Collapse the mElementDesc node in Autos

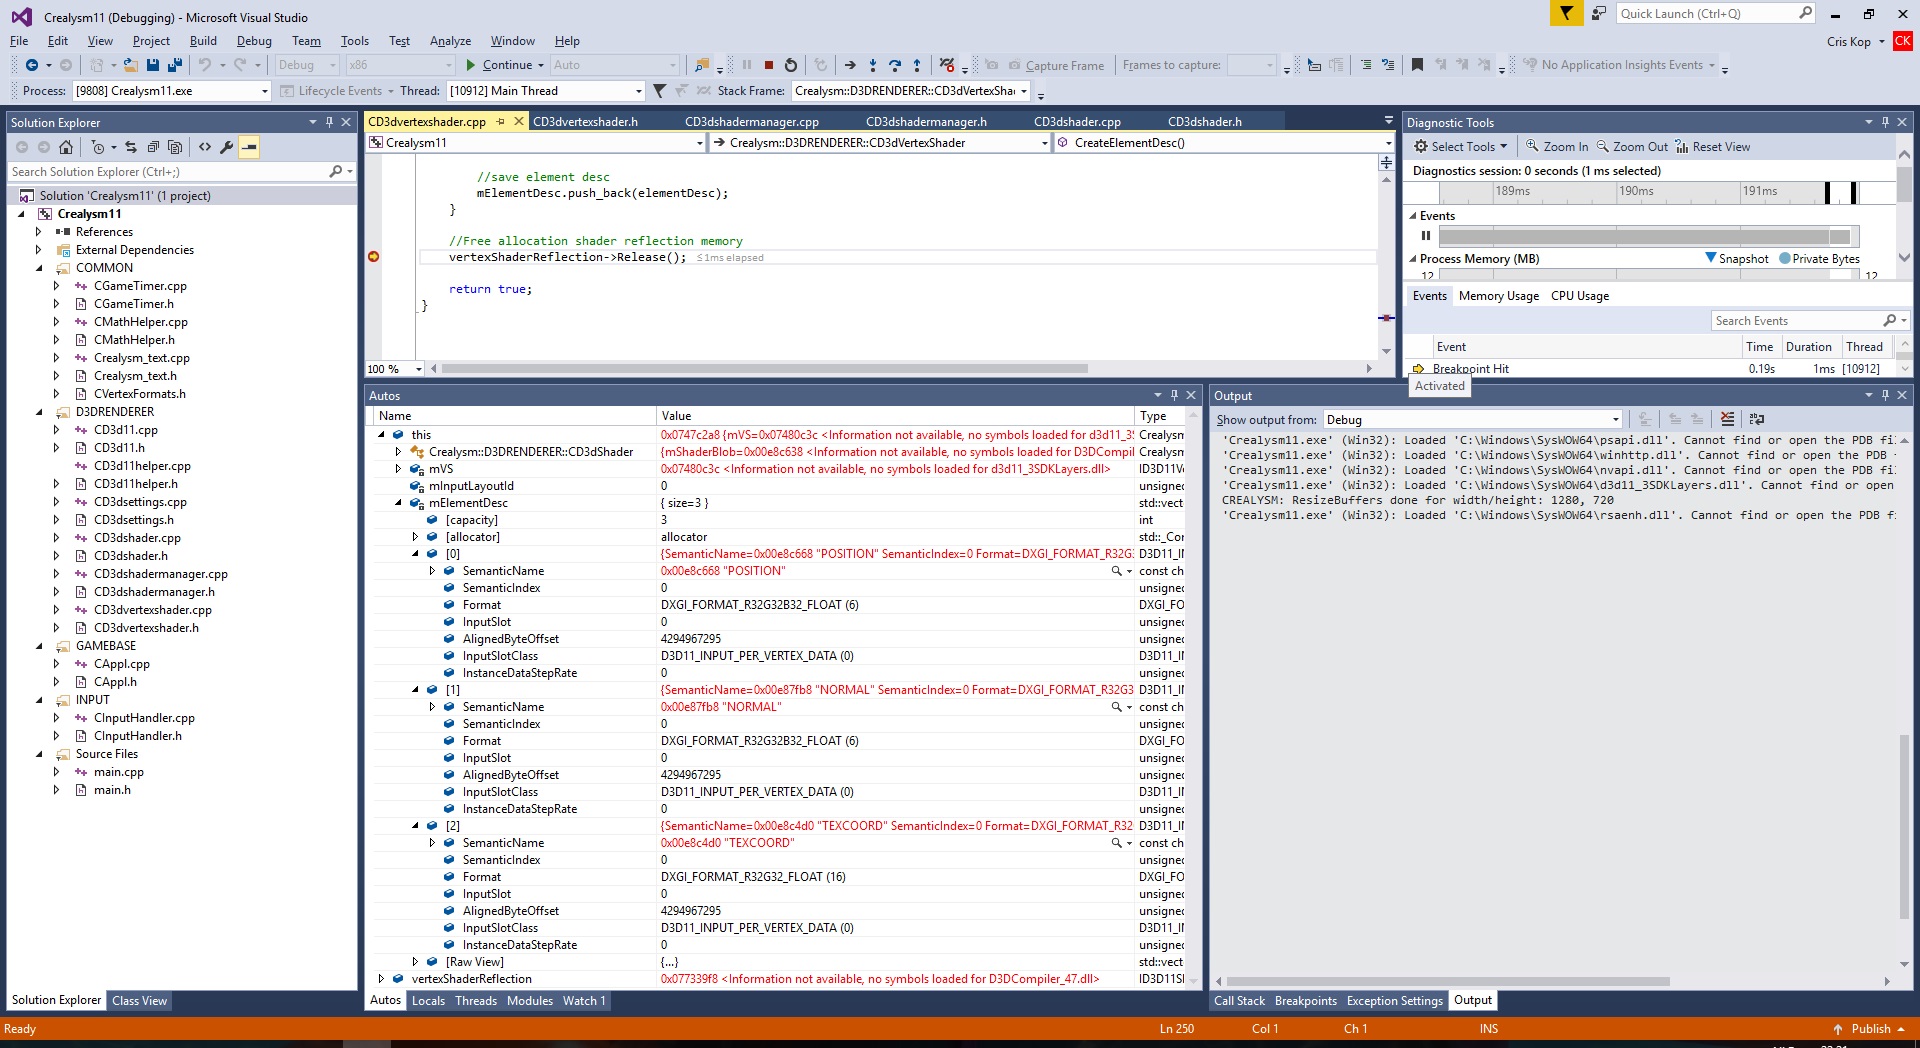pos(398,503)
